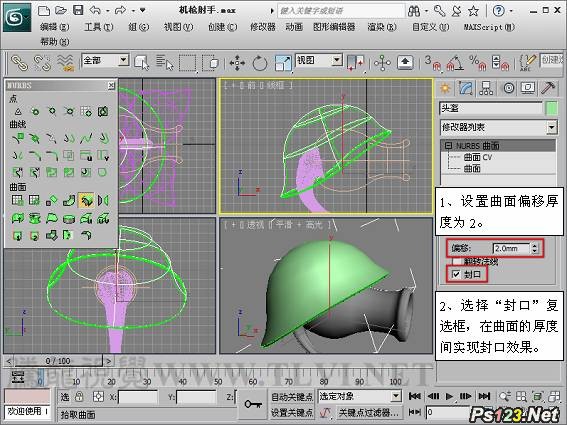Screen dimensions: 567x425
Task: Close the NURBS toolbox panel
Action: pyautogui.click(x=111, y=85)
